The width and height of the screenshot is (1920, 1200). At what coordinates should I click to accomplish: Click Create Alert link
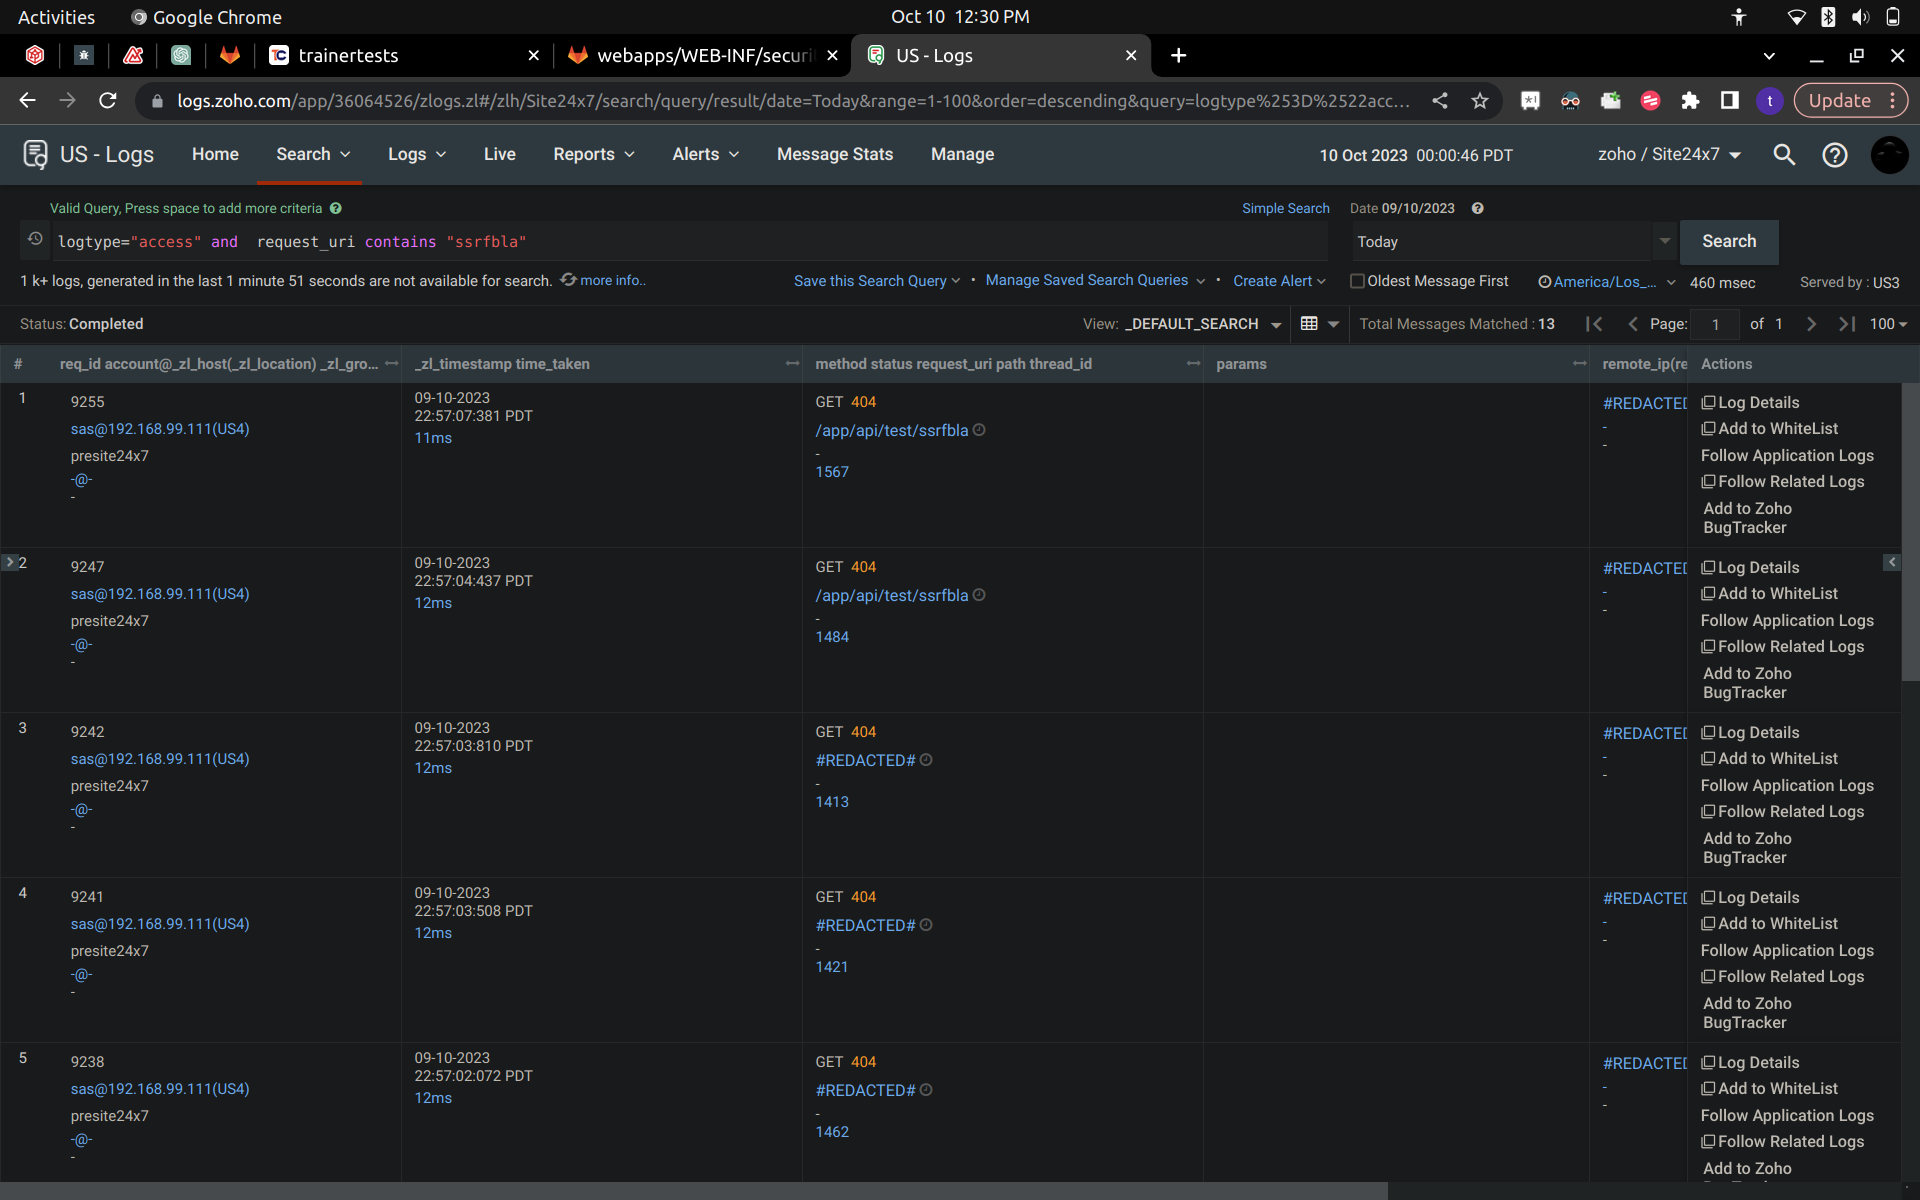(1272, 281)
